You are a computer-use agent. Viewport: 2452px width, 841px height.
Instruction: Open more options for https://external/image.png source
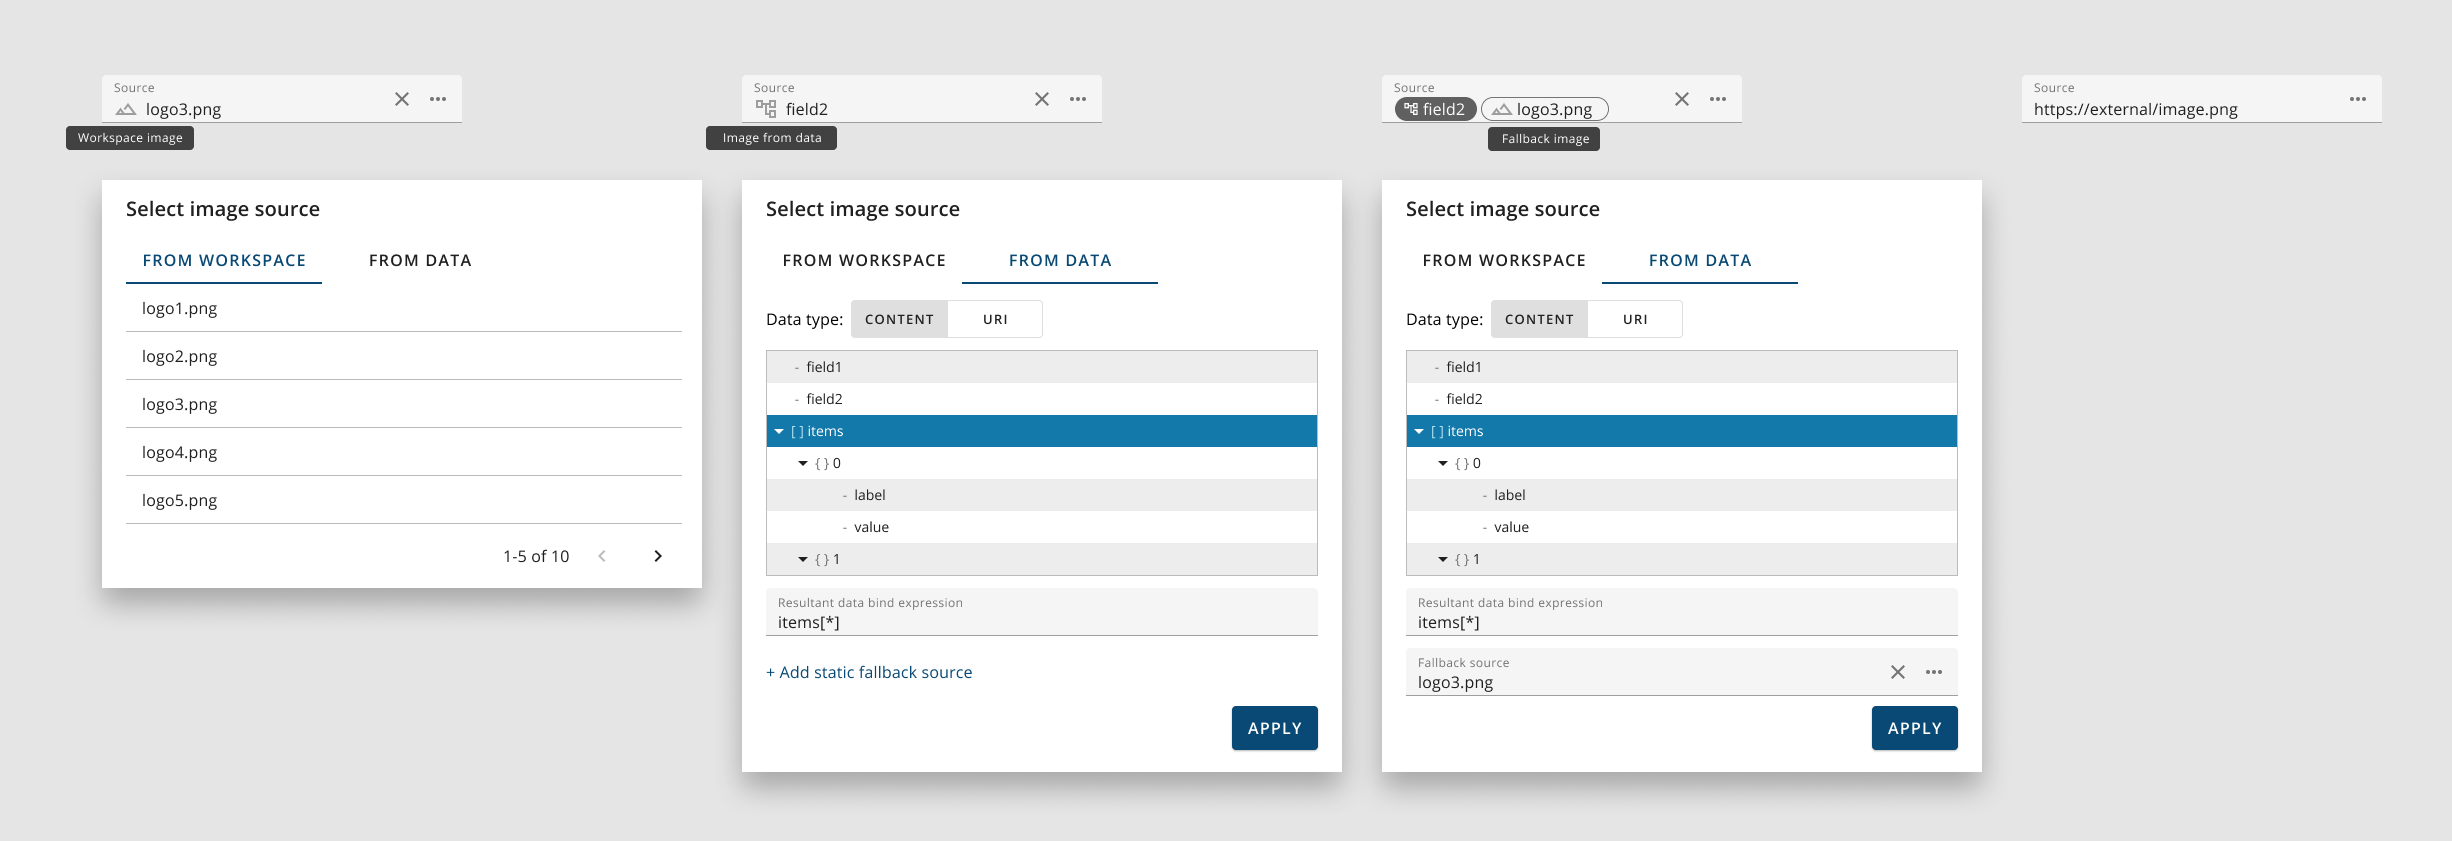click(x=2358, y=99)
